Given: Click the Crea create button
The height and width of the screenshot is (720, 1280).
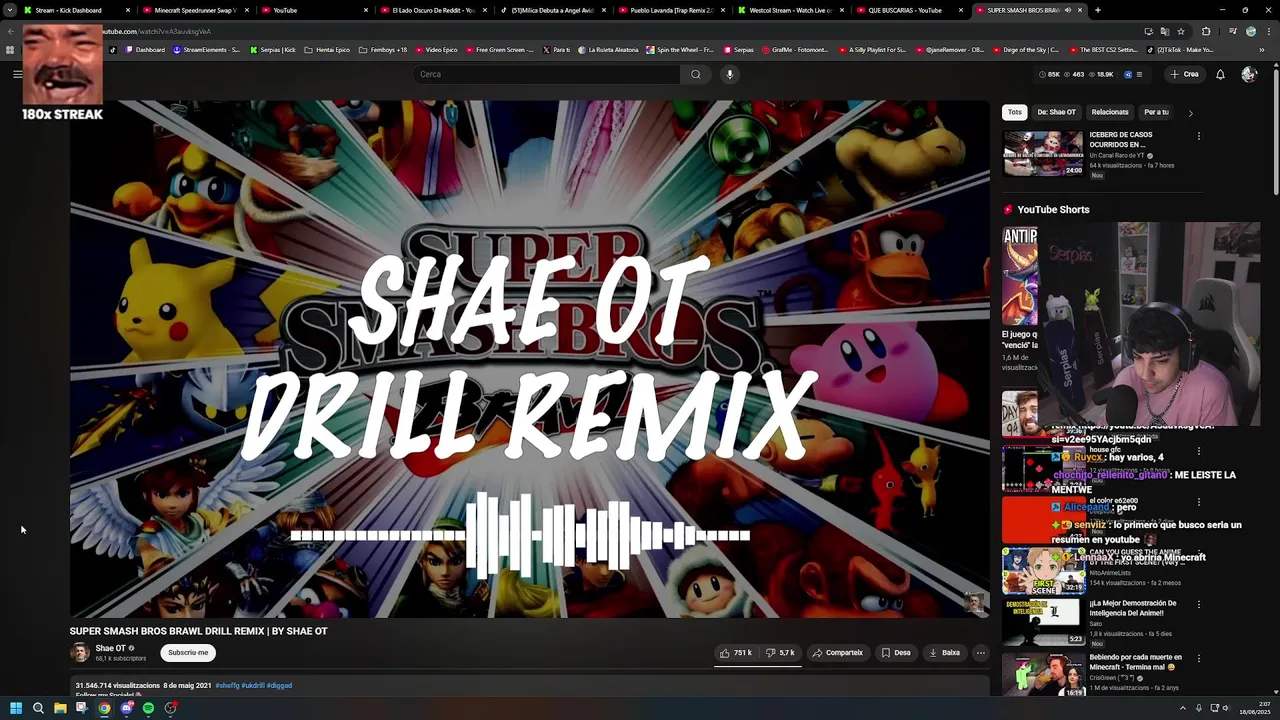Looking at the screenshot, I should pos(1184,74).
